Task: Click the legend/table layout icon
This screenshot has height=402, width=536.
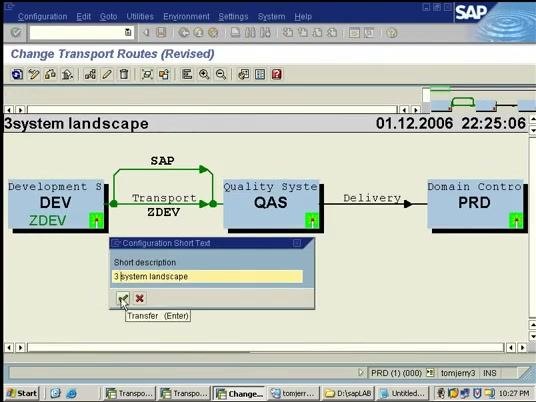Action: point(260,74)
